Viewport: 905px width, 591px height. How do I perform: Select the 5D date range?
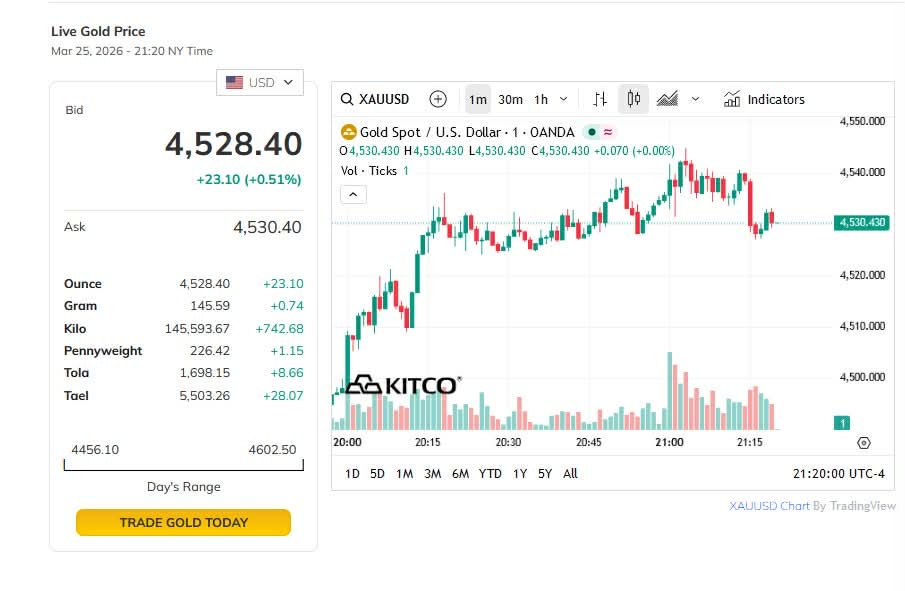pyautogui.click(x=377, y=473)
